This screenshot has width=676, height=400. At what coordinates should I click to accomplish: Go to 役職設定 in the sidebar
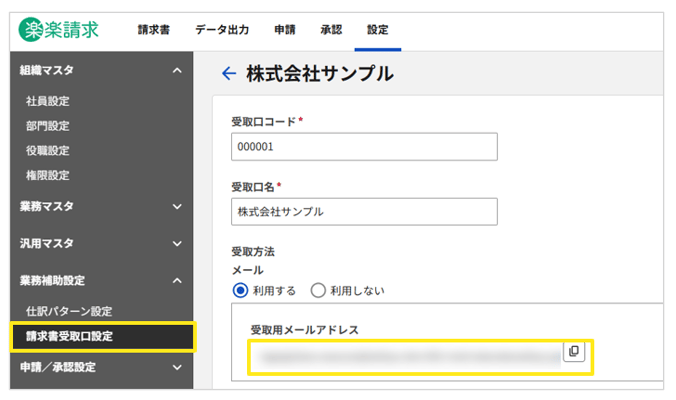[x=47, y=150]
